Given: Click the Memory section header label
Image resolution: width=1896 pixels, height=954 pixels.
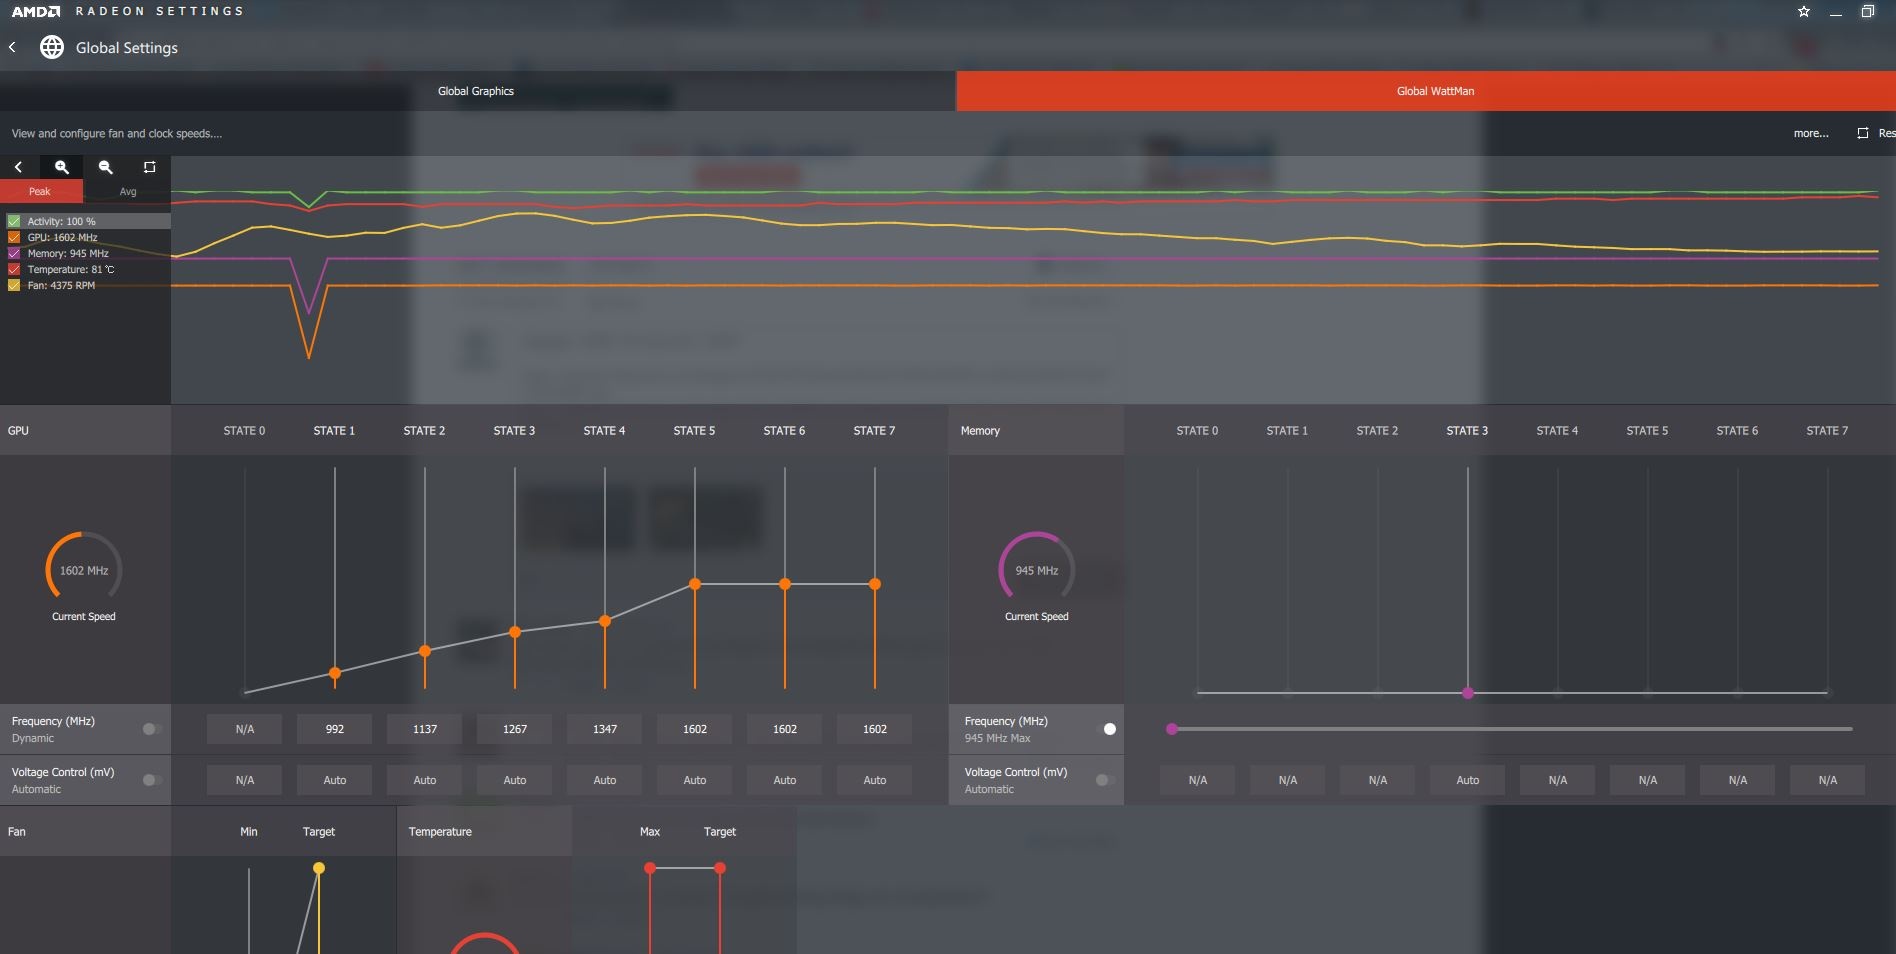Looking at the screenshot, I should point(980,431).
